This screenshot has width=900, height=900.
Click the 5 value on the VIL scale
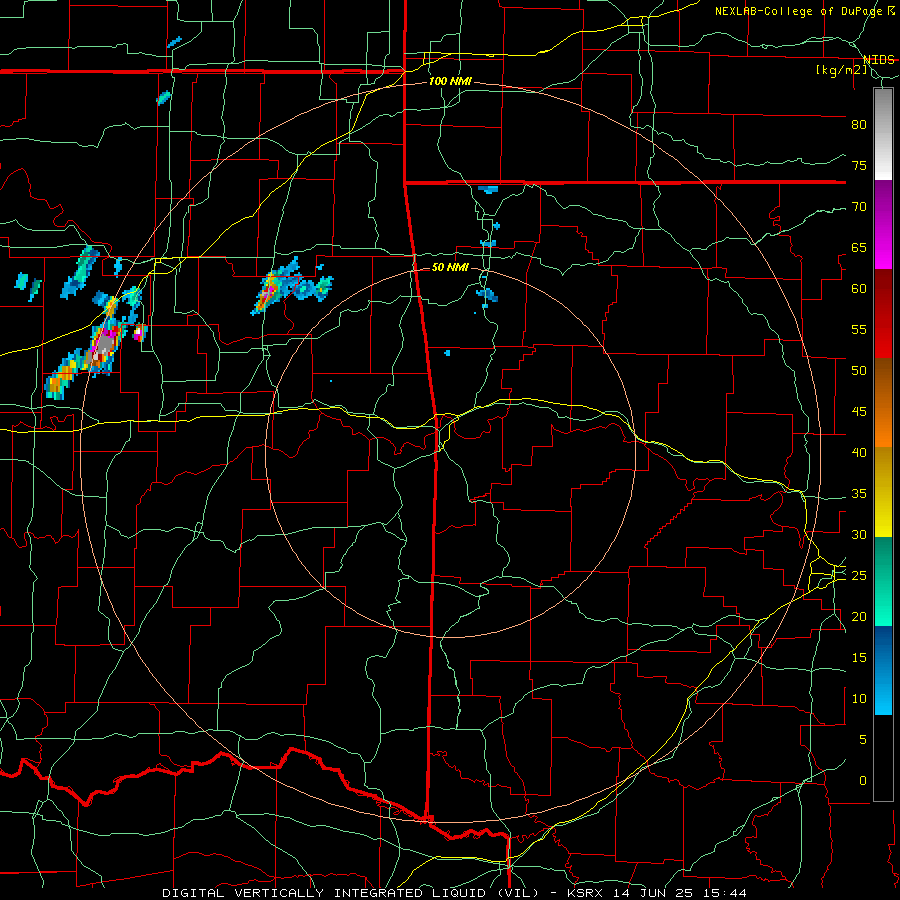pyautogui.click(x=863, y=740)
